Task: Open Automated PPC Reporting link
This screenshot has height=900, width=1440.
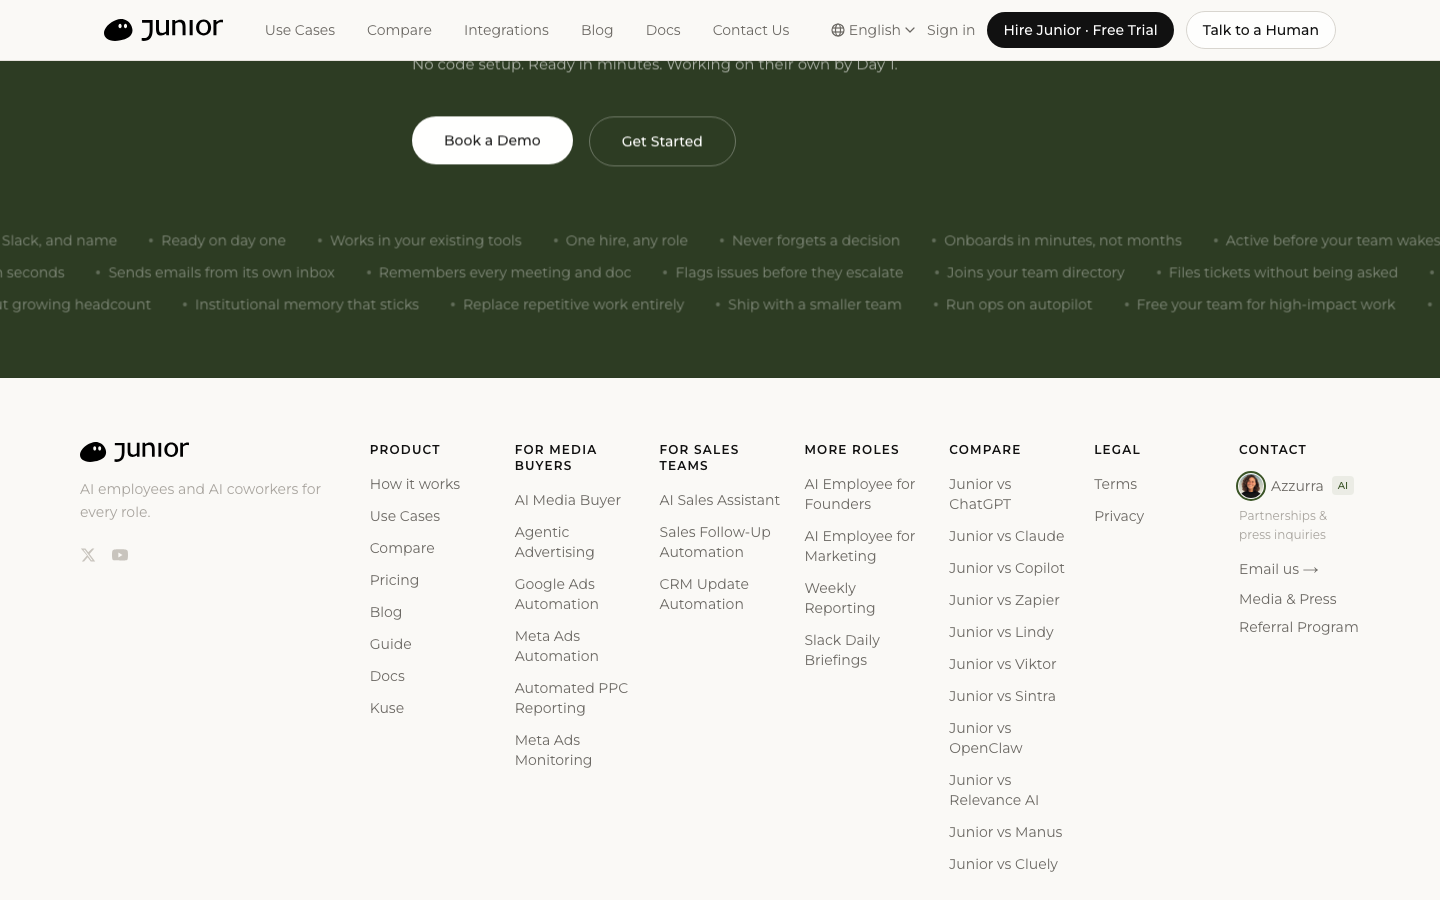Action: point(571,698)
